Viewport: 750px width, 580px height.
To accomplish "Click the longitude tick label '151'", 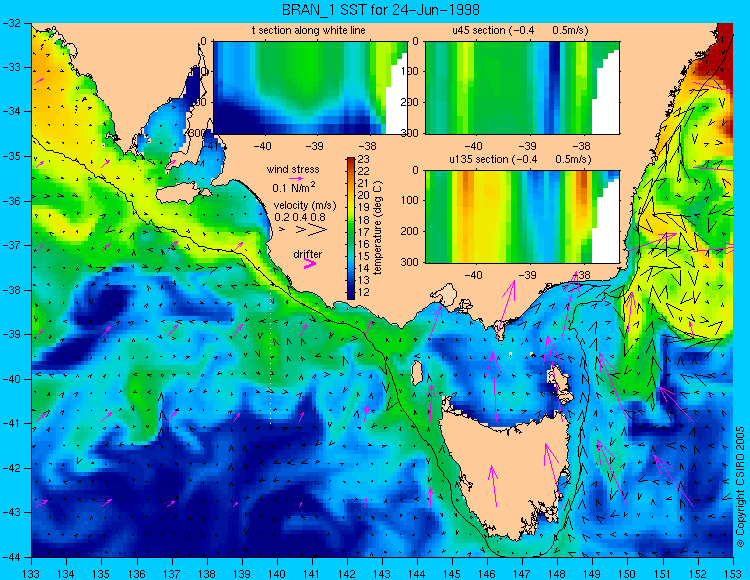I will click(663, 574).
